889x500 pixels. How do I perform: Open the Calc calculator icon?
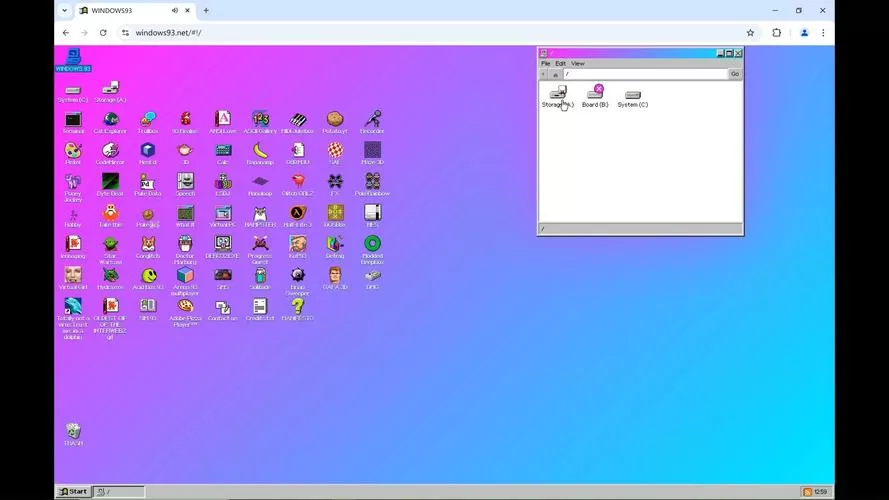click(x=223, y=154)
